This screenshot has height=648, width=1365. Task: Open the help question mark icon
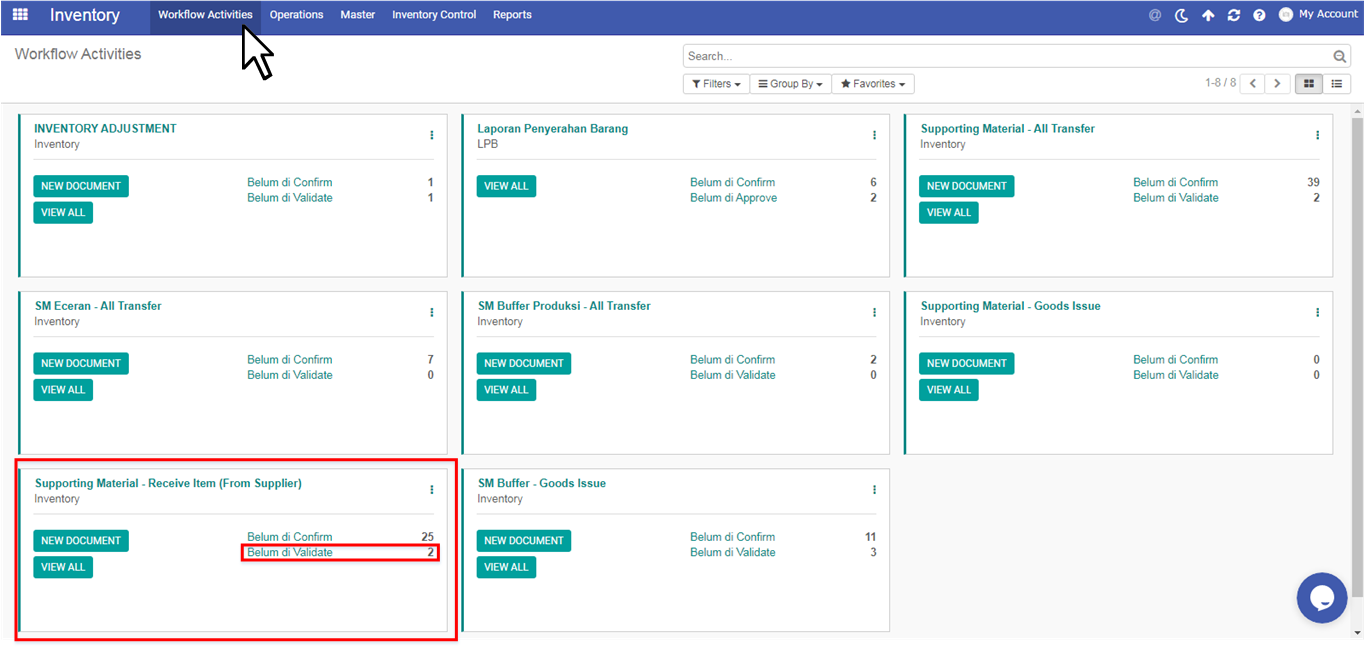(1259, 15)
